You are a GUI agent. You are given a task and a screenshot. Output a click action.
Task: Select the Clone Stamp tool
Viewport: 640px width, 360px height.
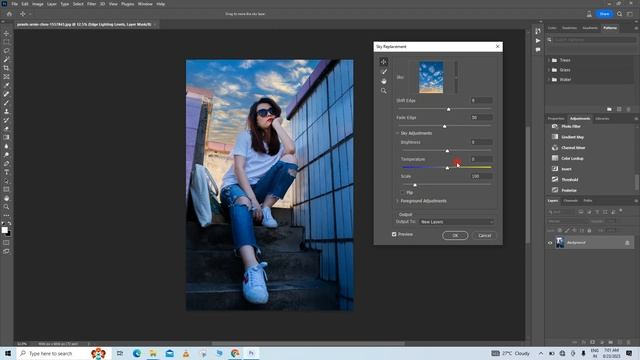click(x=6, y=111)
